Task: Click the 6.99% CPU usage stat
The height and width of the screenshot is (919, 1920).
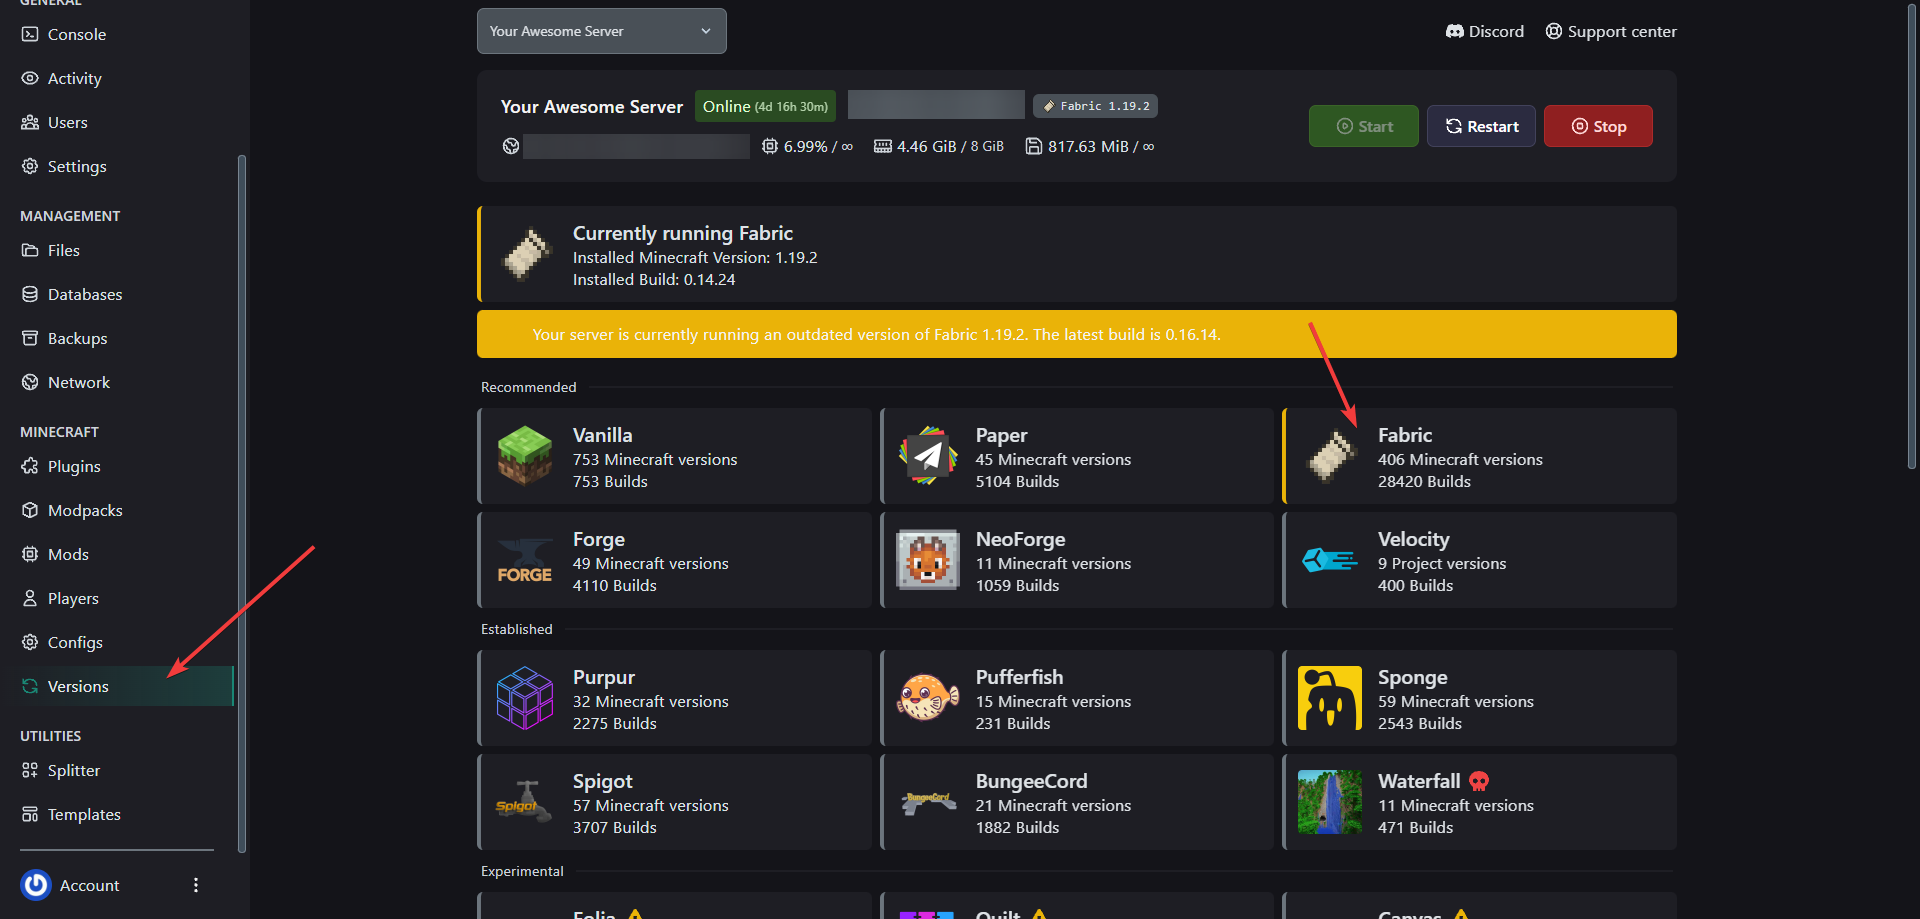Action: point(807,146)
